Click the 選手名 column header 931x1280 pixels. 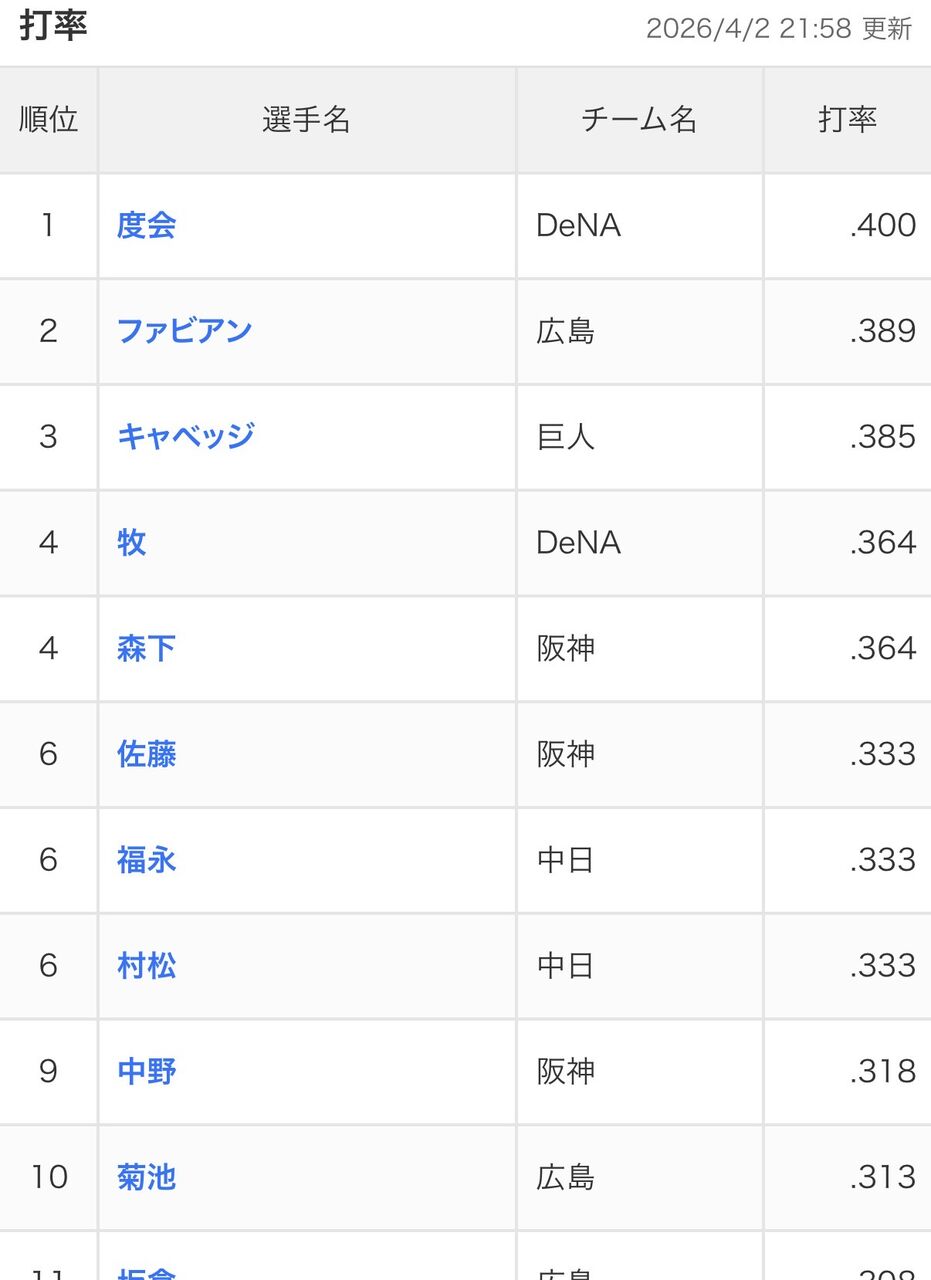pyautogui.click(x=306, y=120)
